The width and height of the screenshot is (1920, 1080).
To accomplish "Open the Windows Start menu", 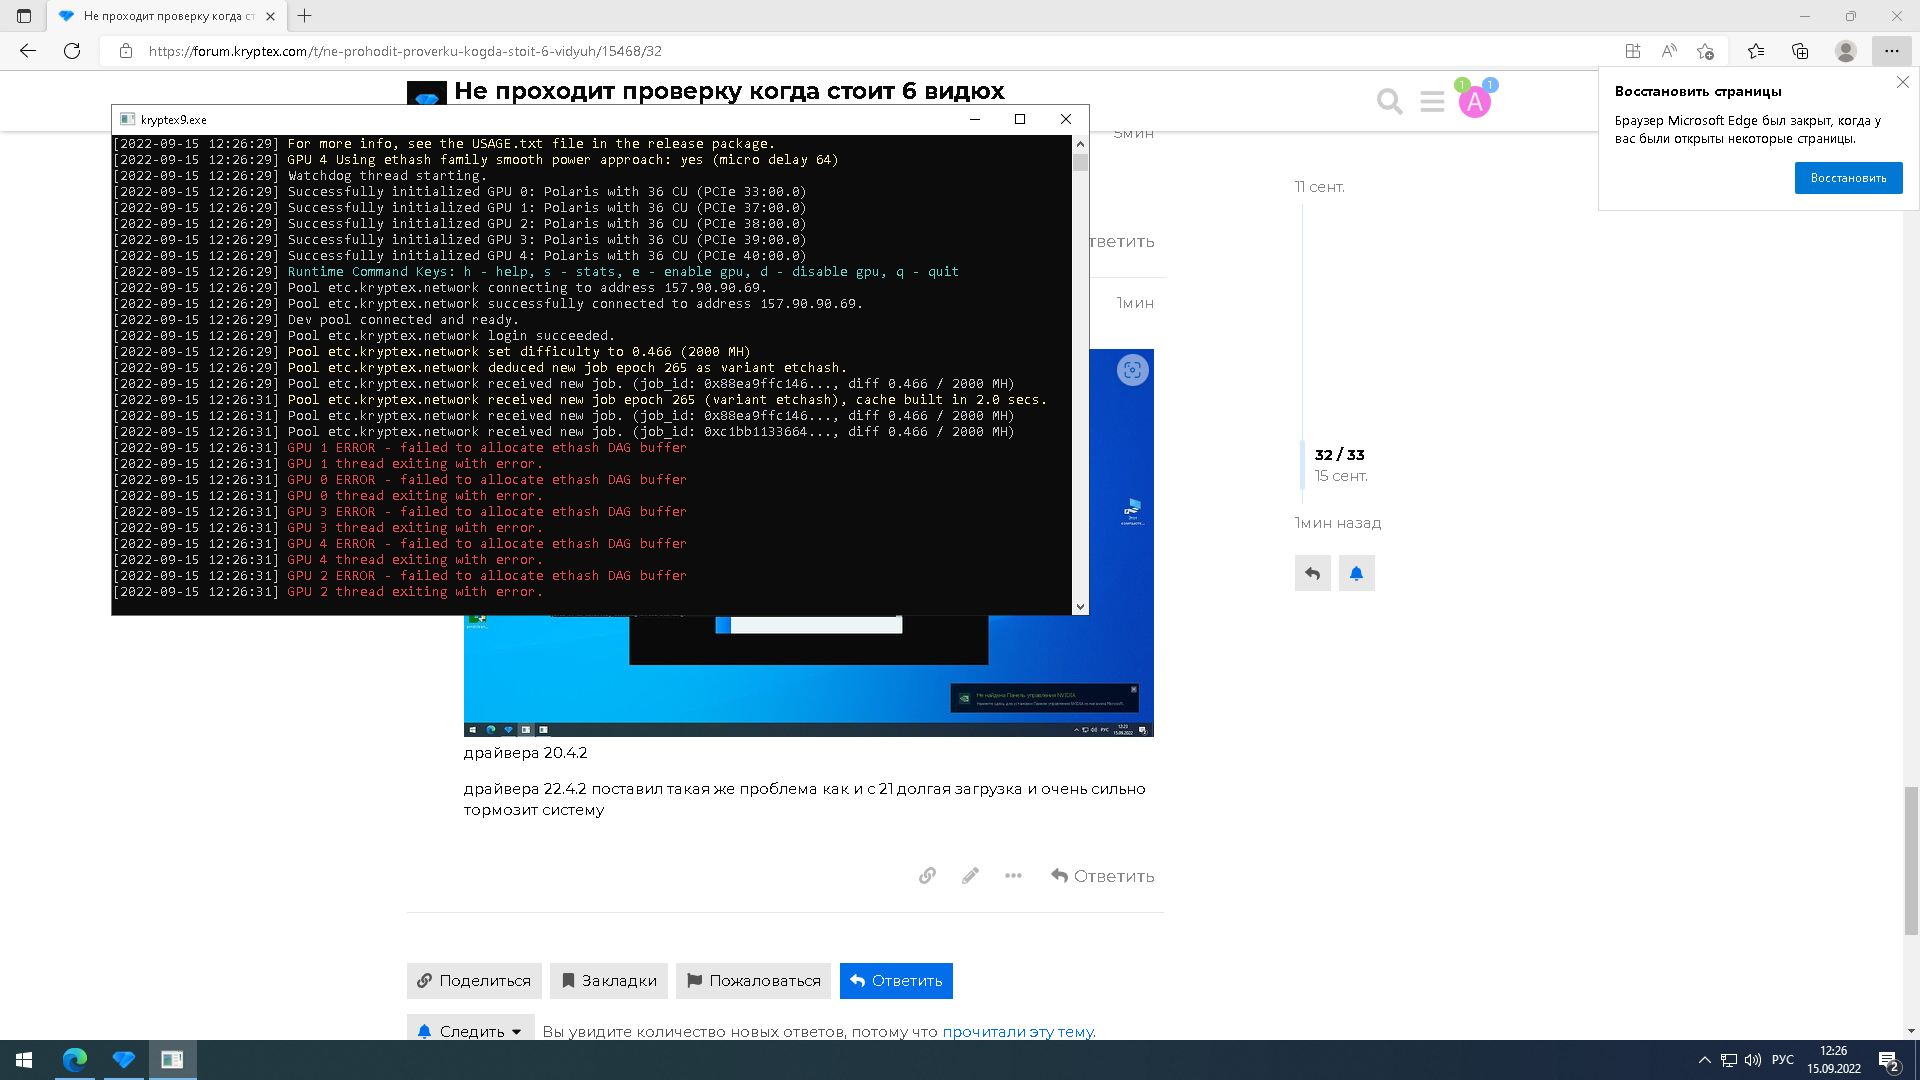I will (x=24, y=1060).
